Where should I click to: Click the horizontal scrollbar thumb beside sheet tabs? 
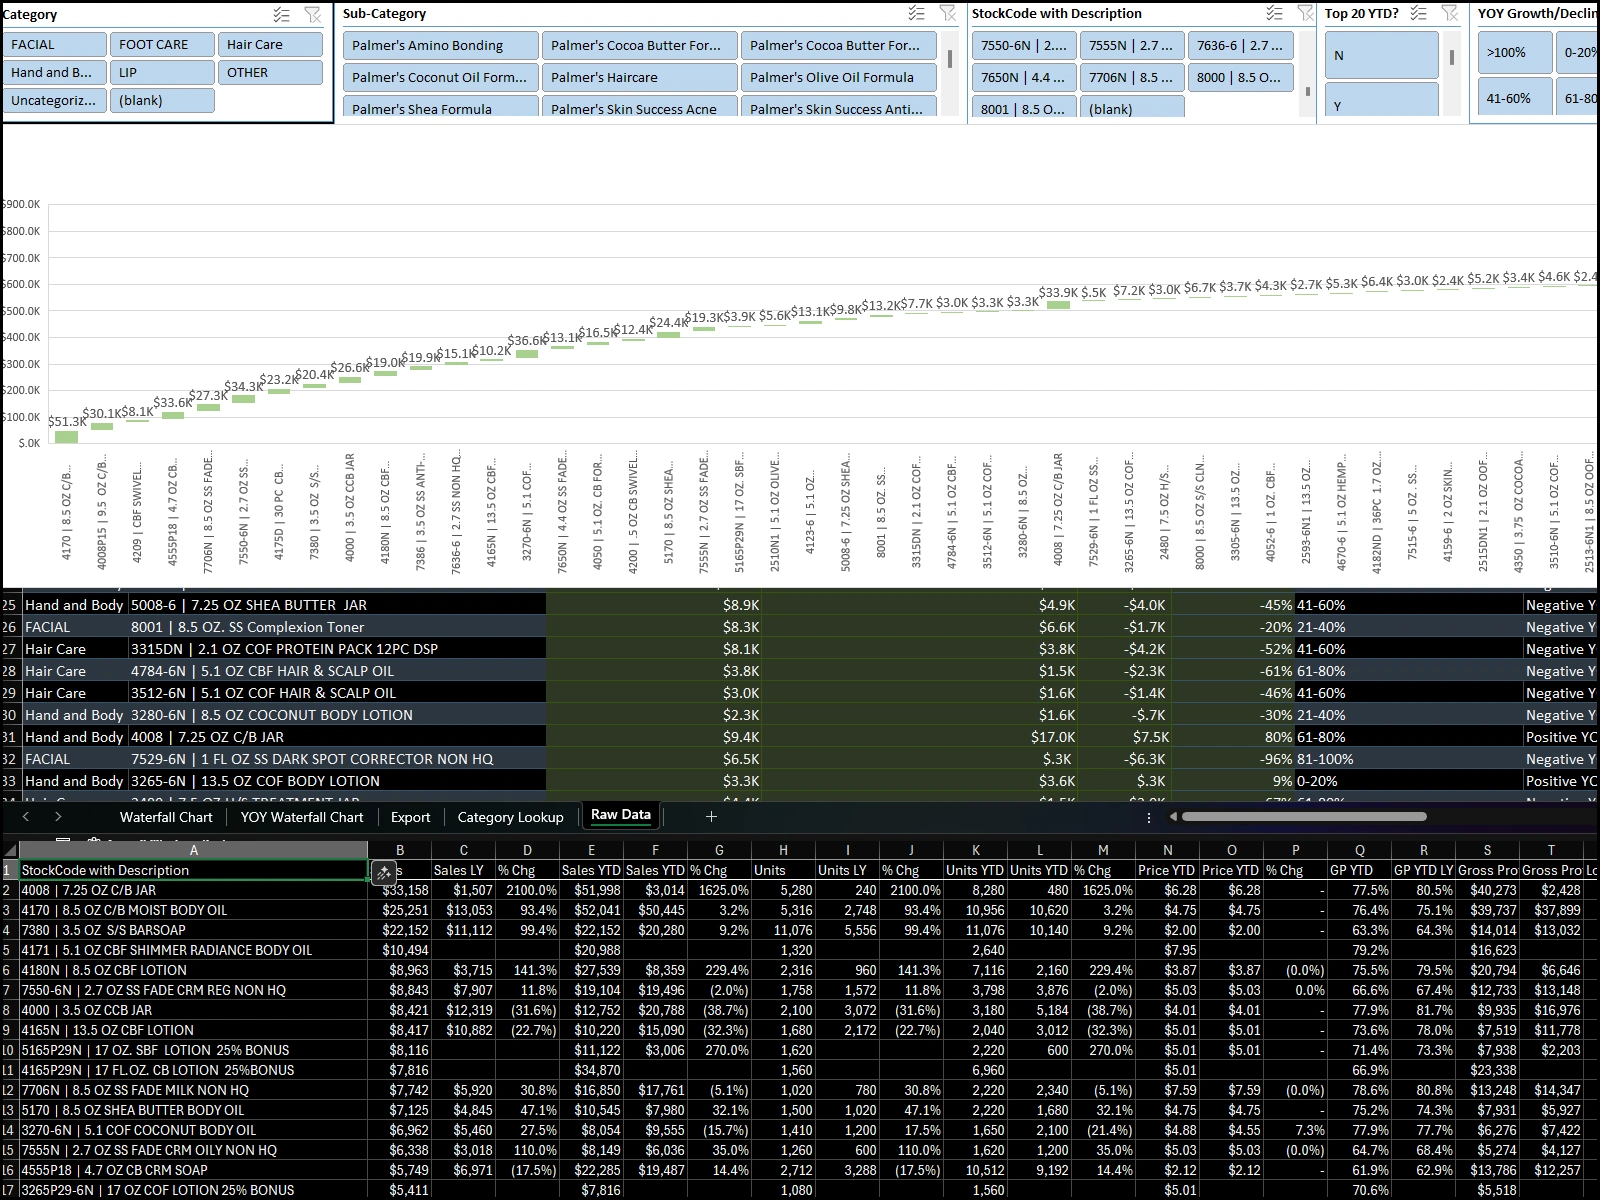[x=1304, y=817]
